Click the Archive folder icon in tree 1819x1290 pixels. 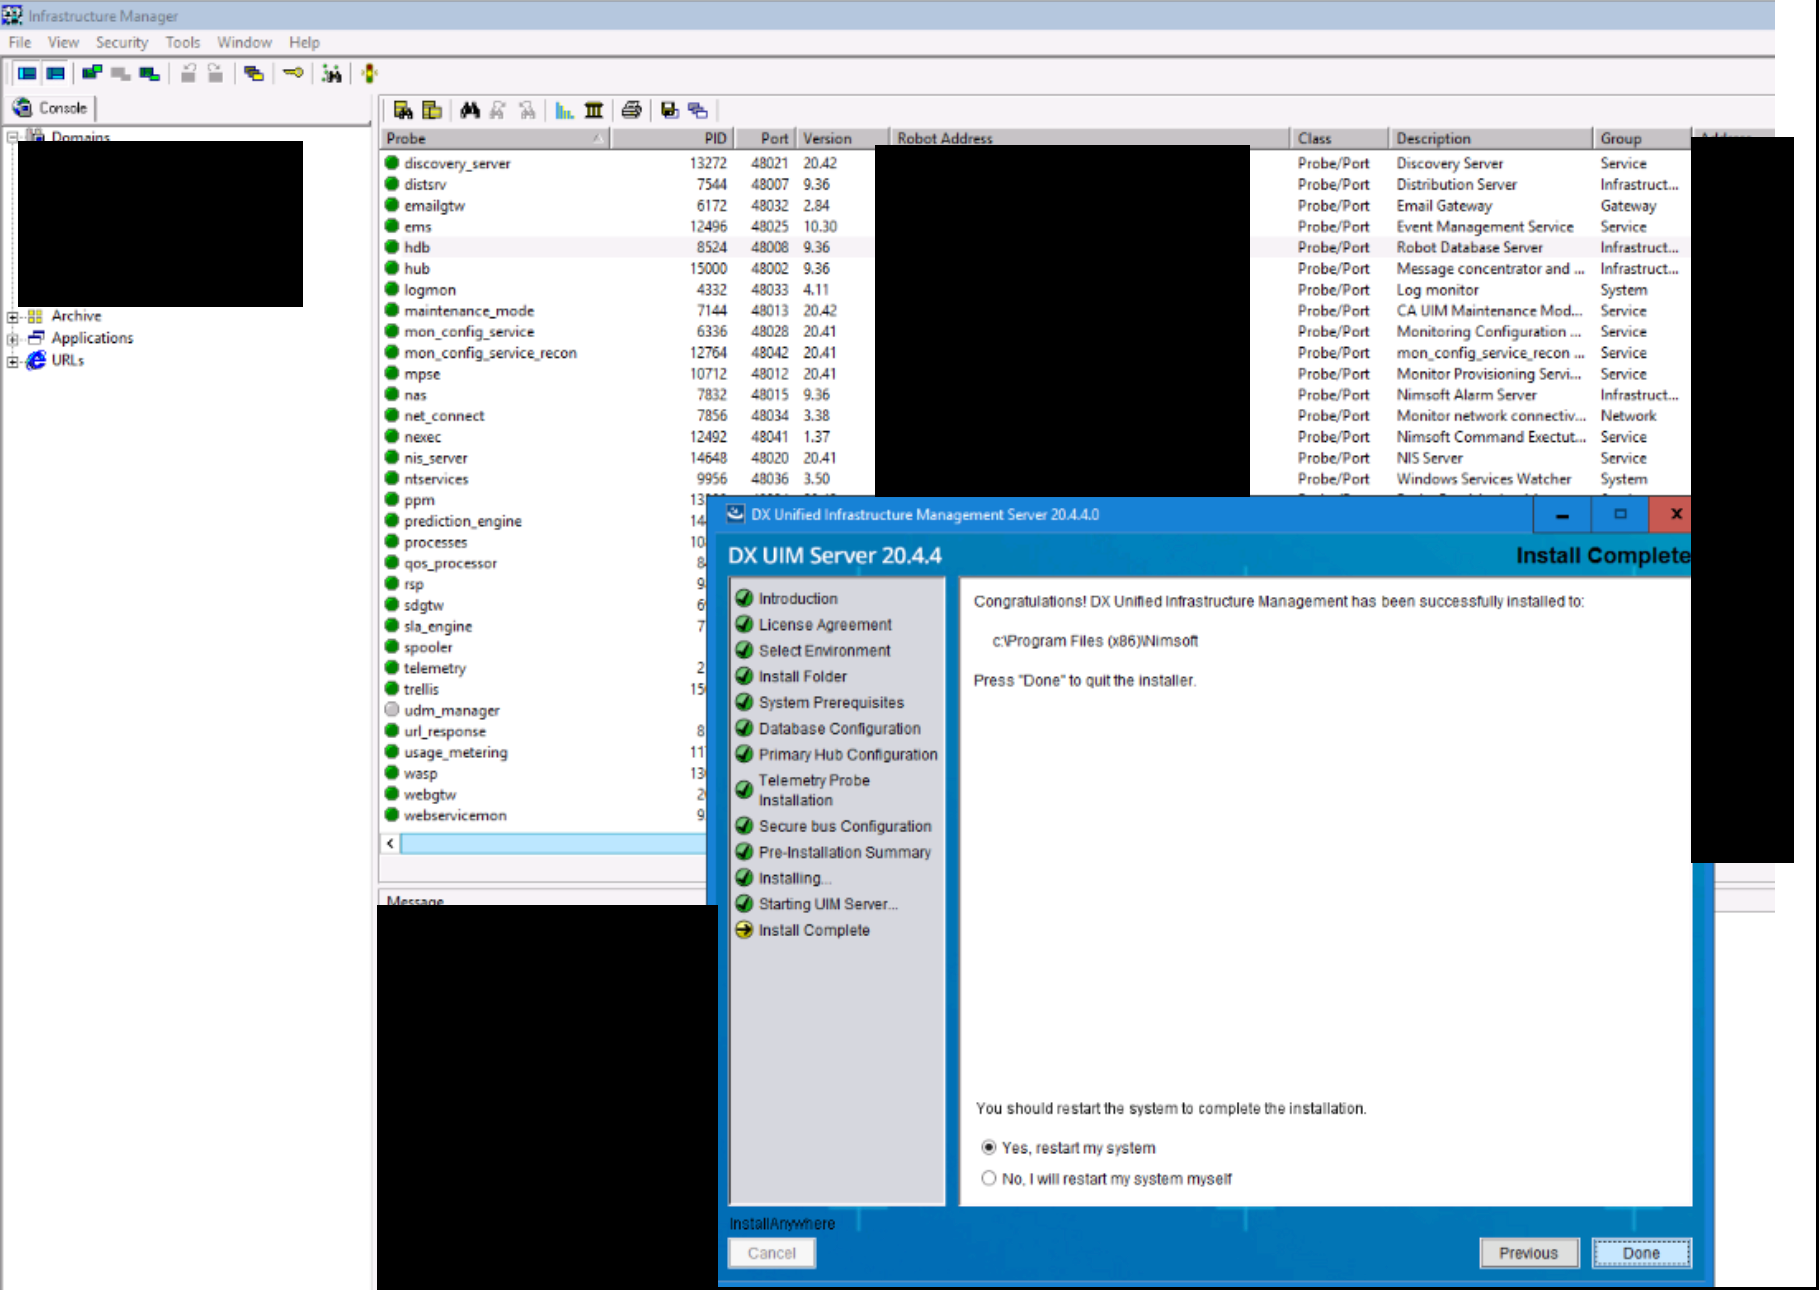(x=35, y=316)
